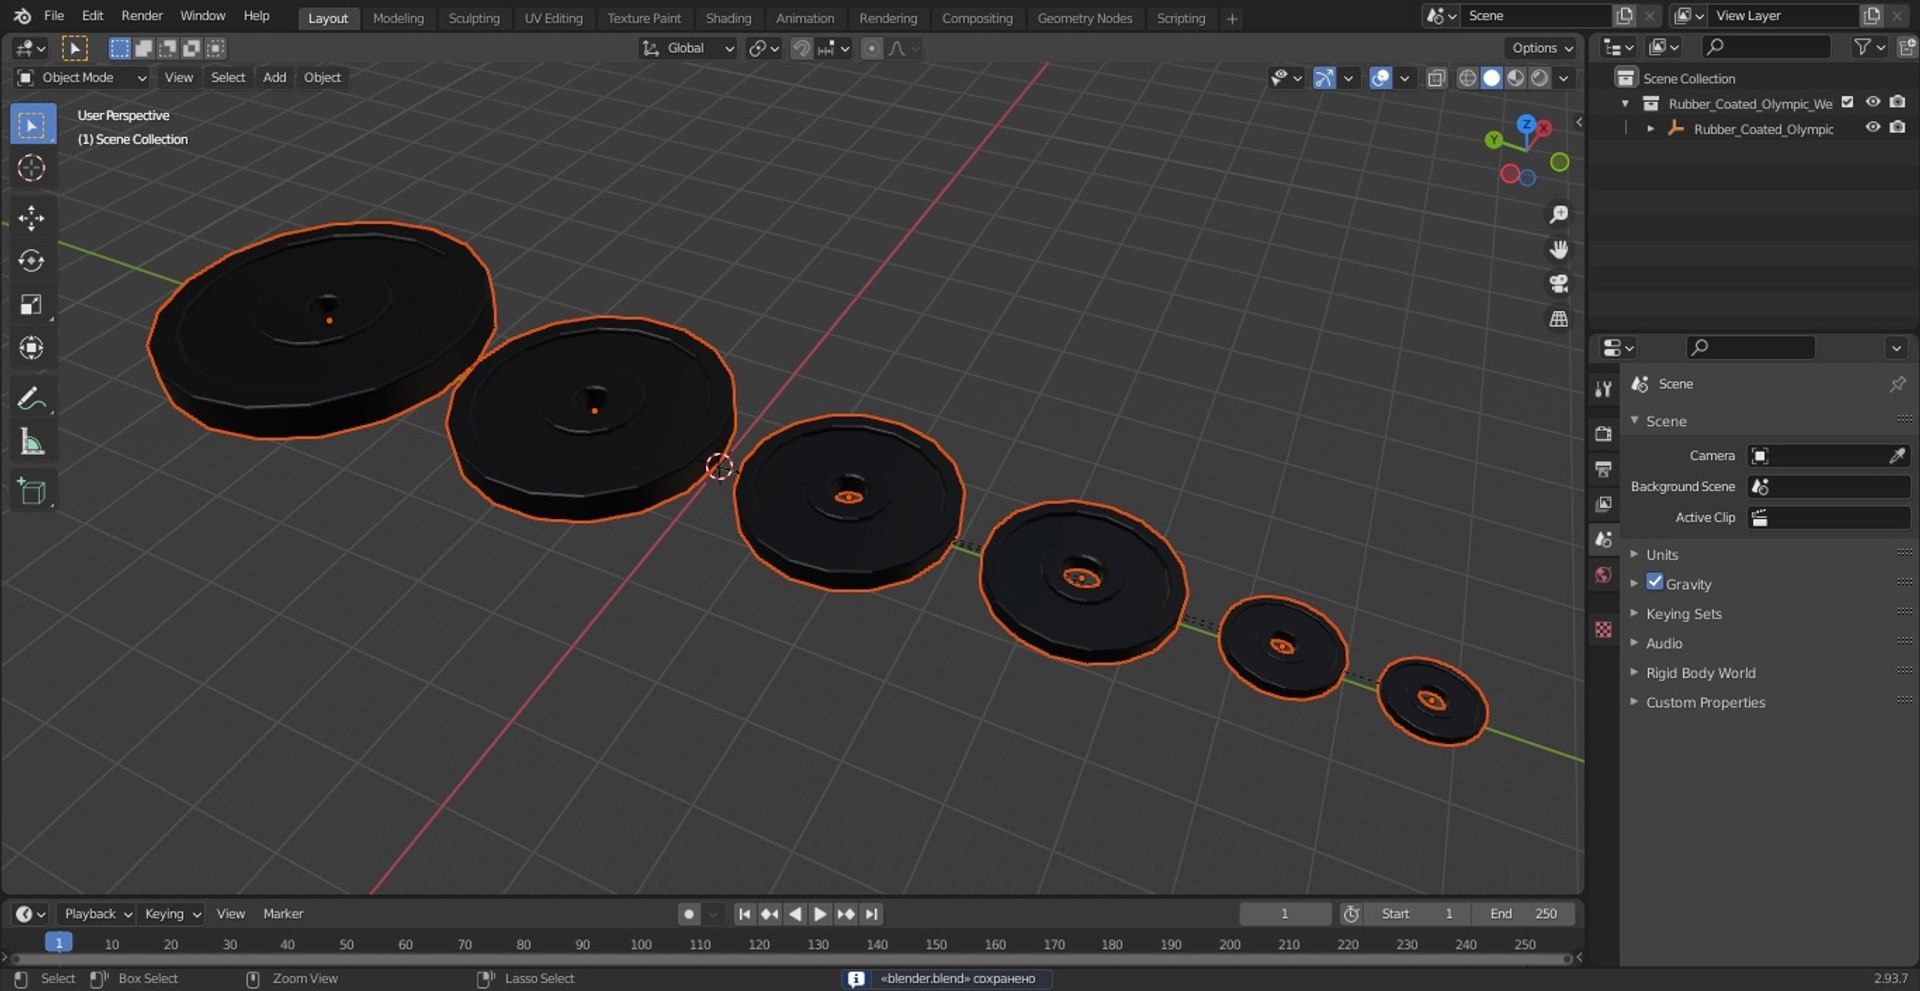Click the End frame field
The height and width of the screenshot is (991, 1920).
pyautogui.click(x=1523, y=914)
